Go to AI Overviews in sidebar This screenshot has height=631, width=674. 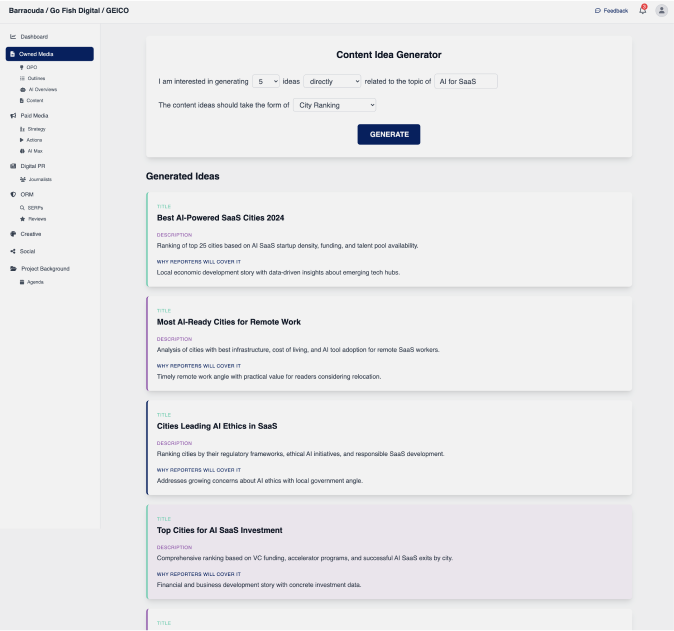42,89
